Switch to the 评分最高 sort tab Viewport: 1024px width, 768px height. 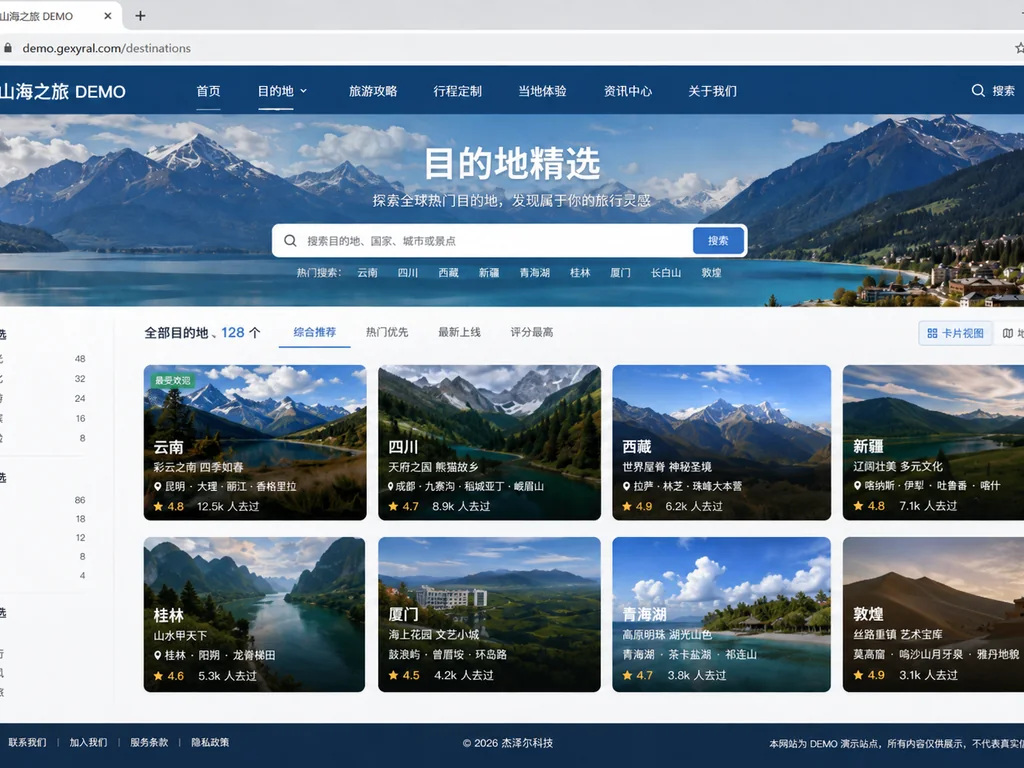click(532, 332)
